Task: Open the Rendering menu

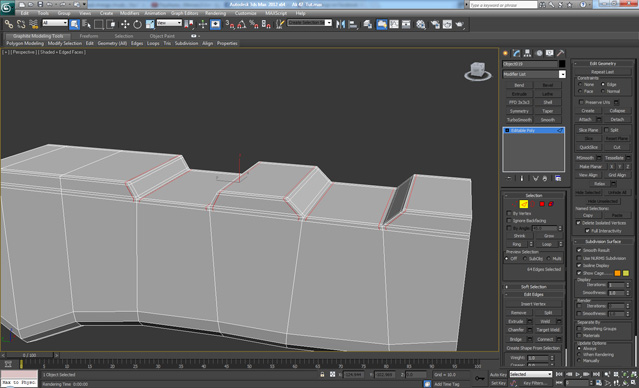Action: tap(216, 13)
